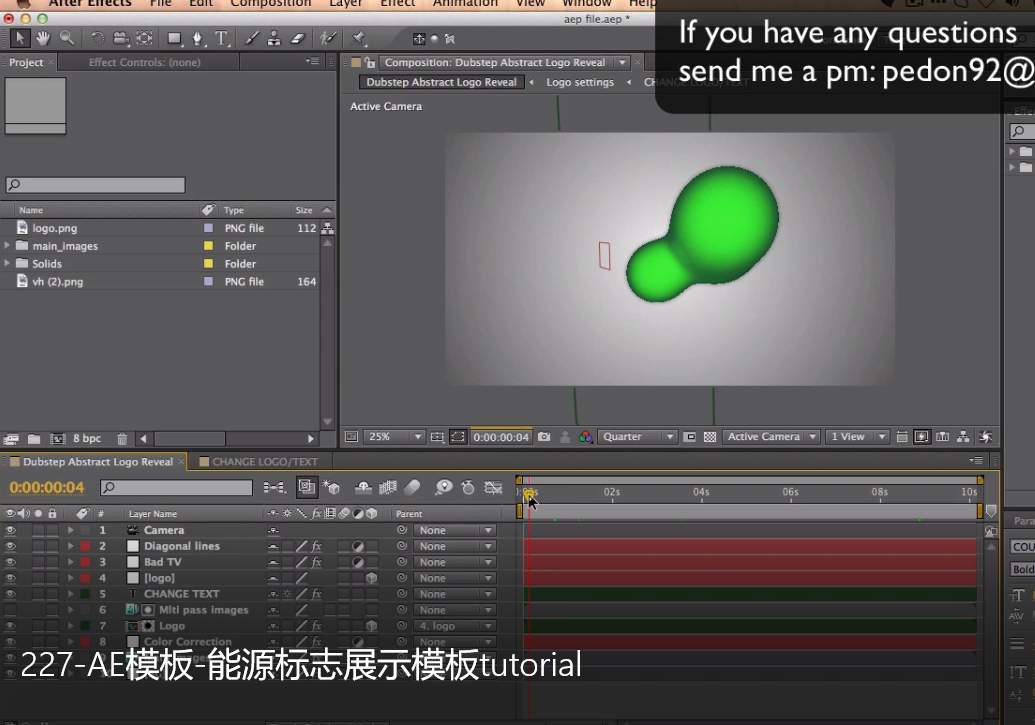Hide the Camera layer
1035x725 pixels.
(x=10, y=530)
